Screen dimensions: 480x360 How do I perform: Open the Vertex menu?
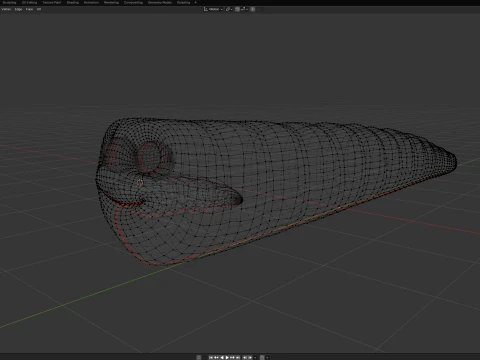click(6, 9)
